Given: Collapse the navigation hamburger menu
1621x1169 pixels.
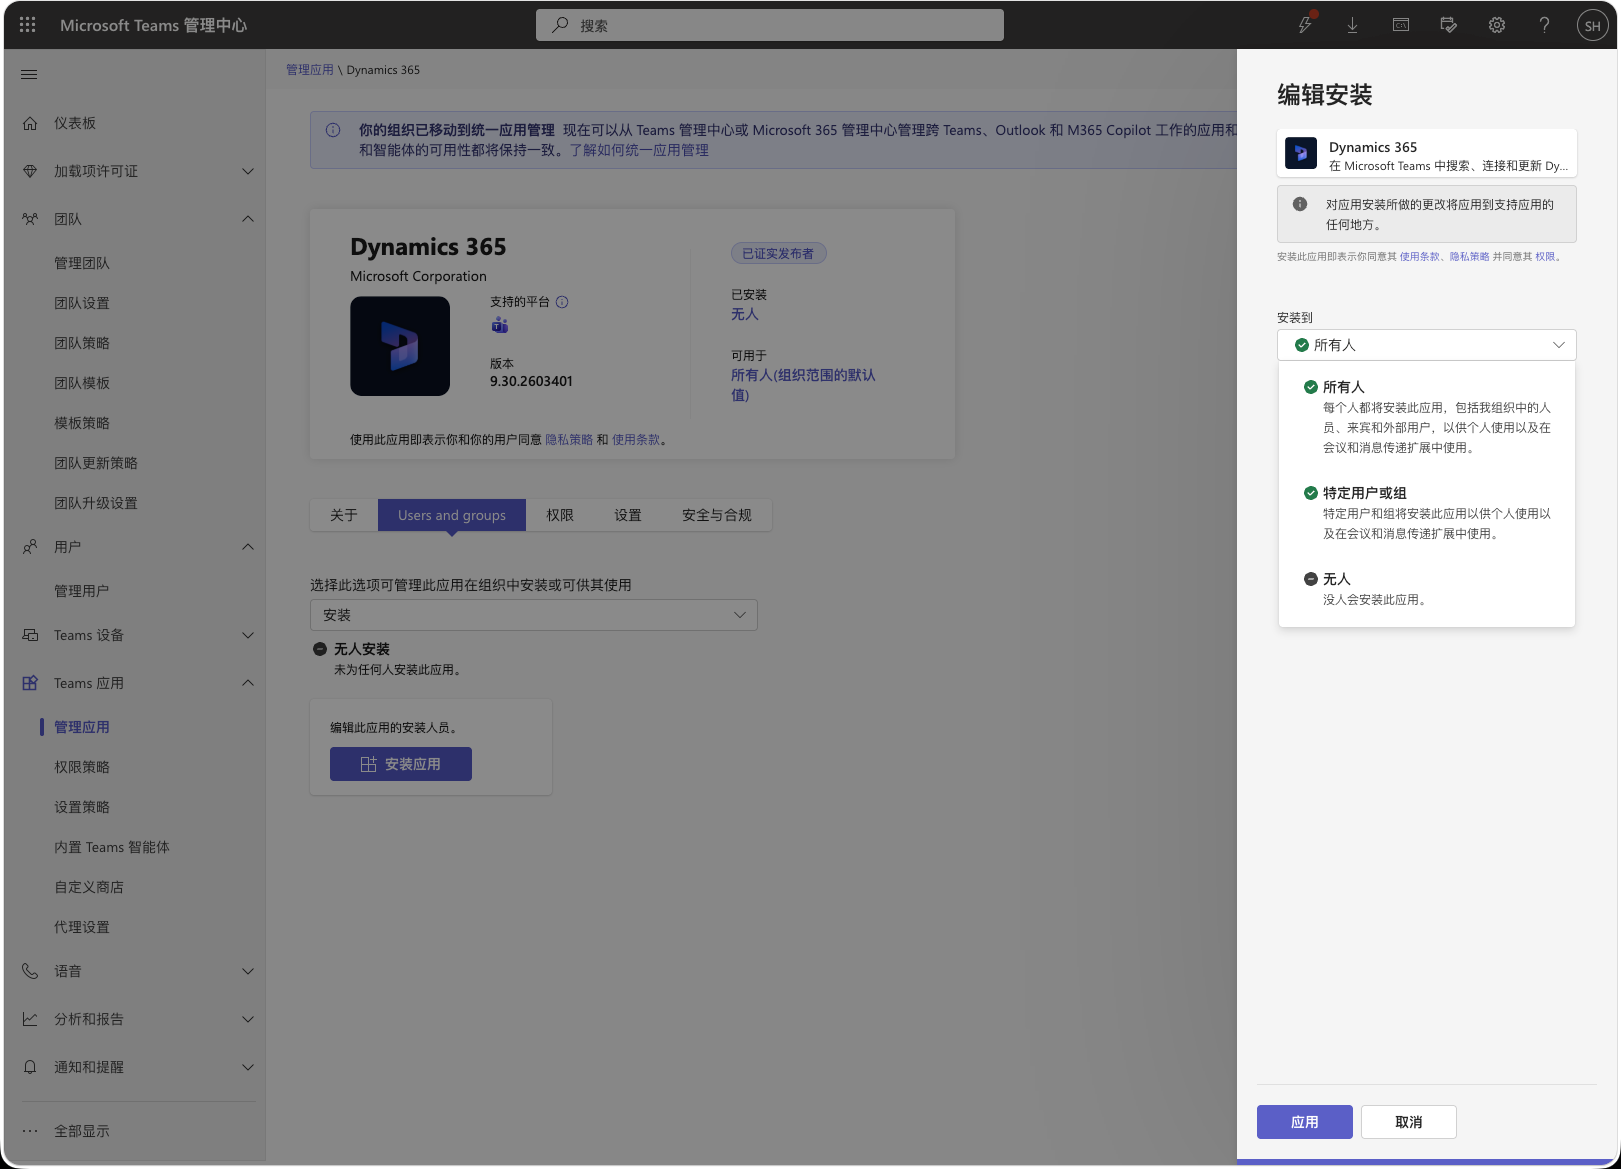Looking at the screenshot, I should point(29,74).
